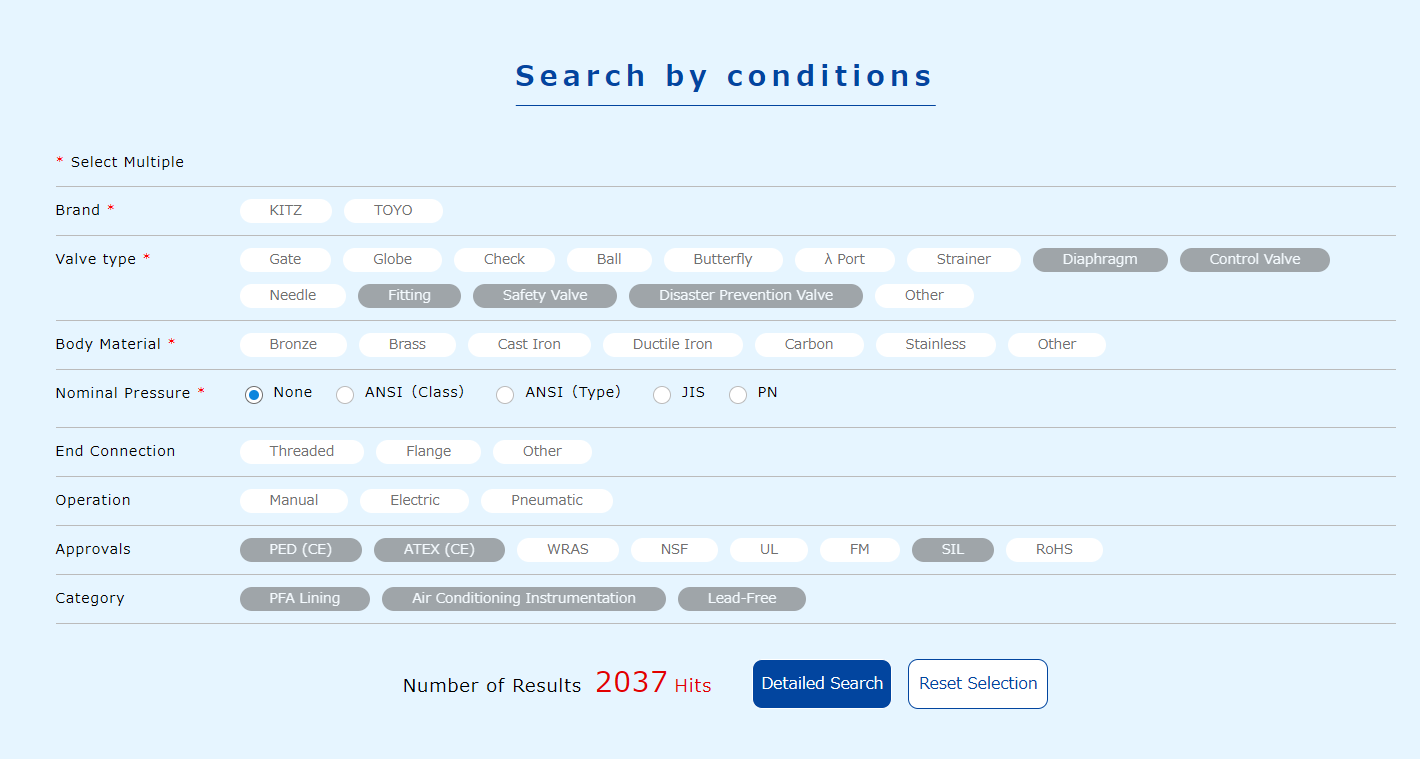Toggle the Flange end connection filter
This screenshot has width=1420, height=759.
click(x=428, y=451)
